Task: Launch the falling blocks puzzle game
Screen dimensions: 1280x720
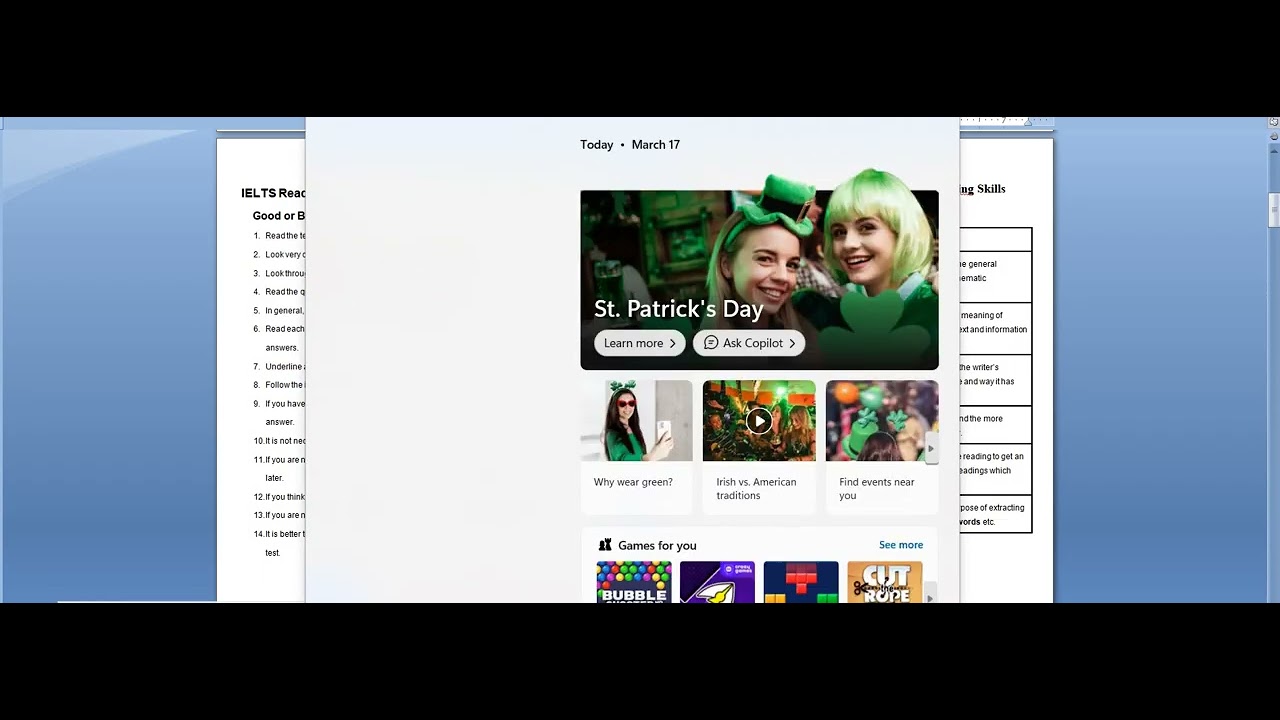Action: pos(801,582)
